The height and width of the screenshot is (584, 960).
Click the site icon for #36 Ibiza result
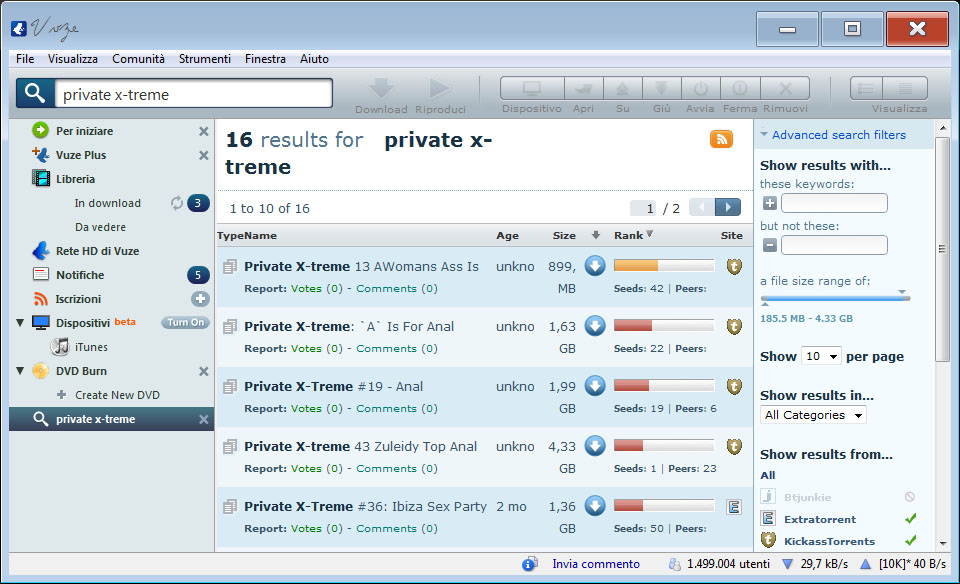pos(734,507)
